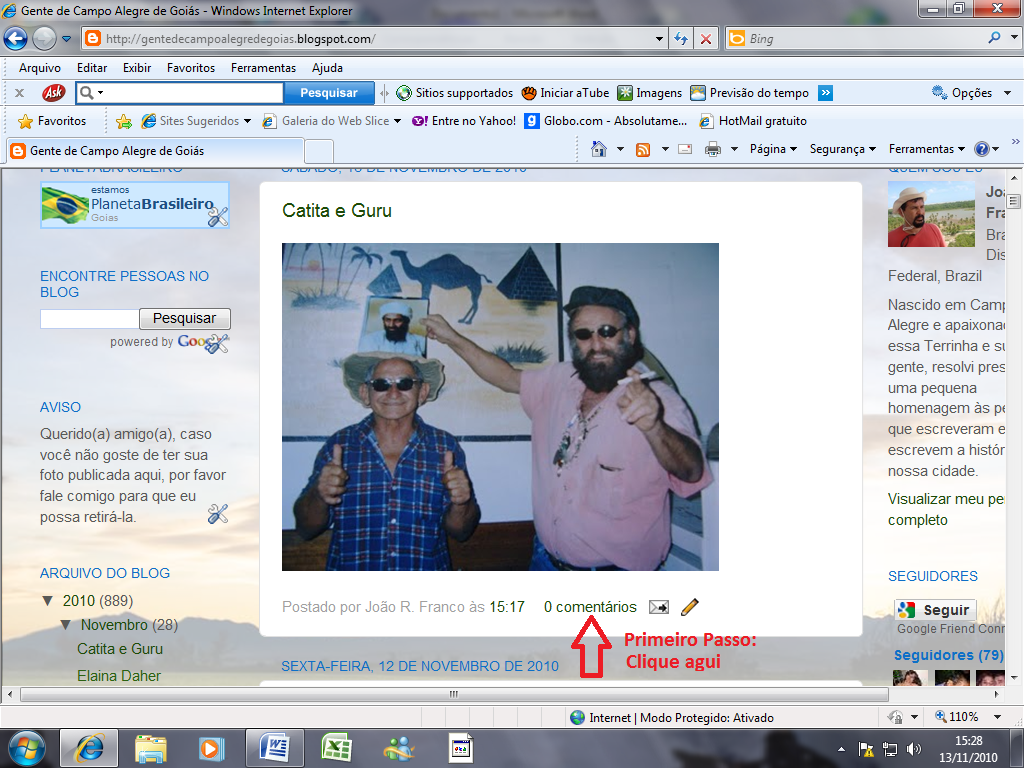1024x768 pixels.
Task: Click the Refresh icon beside address bar
Action: point(680,39)
